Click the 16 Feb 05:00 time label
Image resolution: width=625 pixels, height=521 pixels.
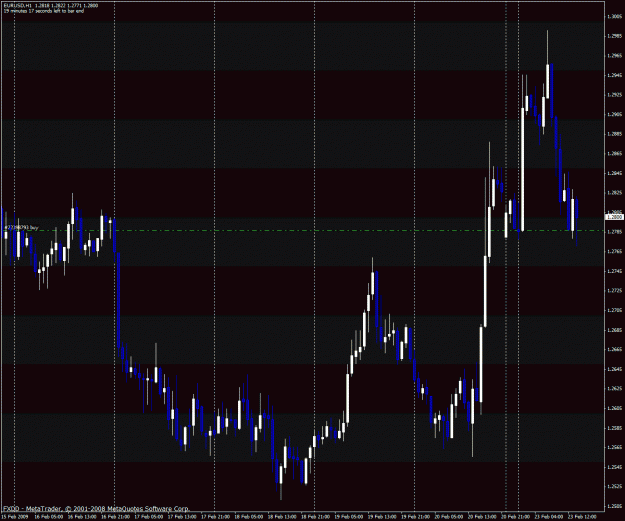coord(49,517)
